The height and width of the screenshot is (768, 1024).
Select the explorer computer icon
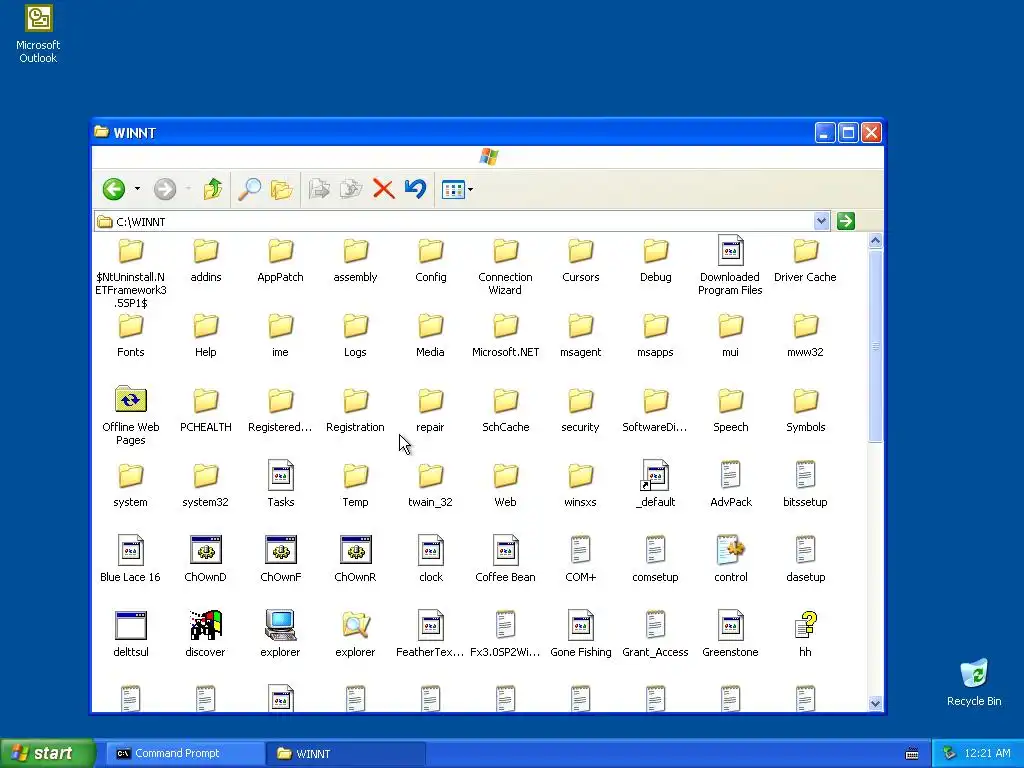(x=281, y=625)
